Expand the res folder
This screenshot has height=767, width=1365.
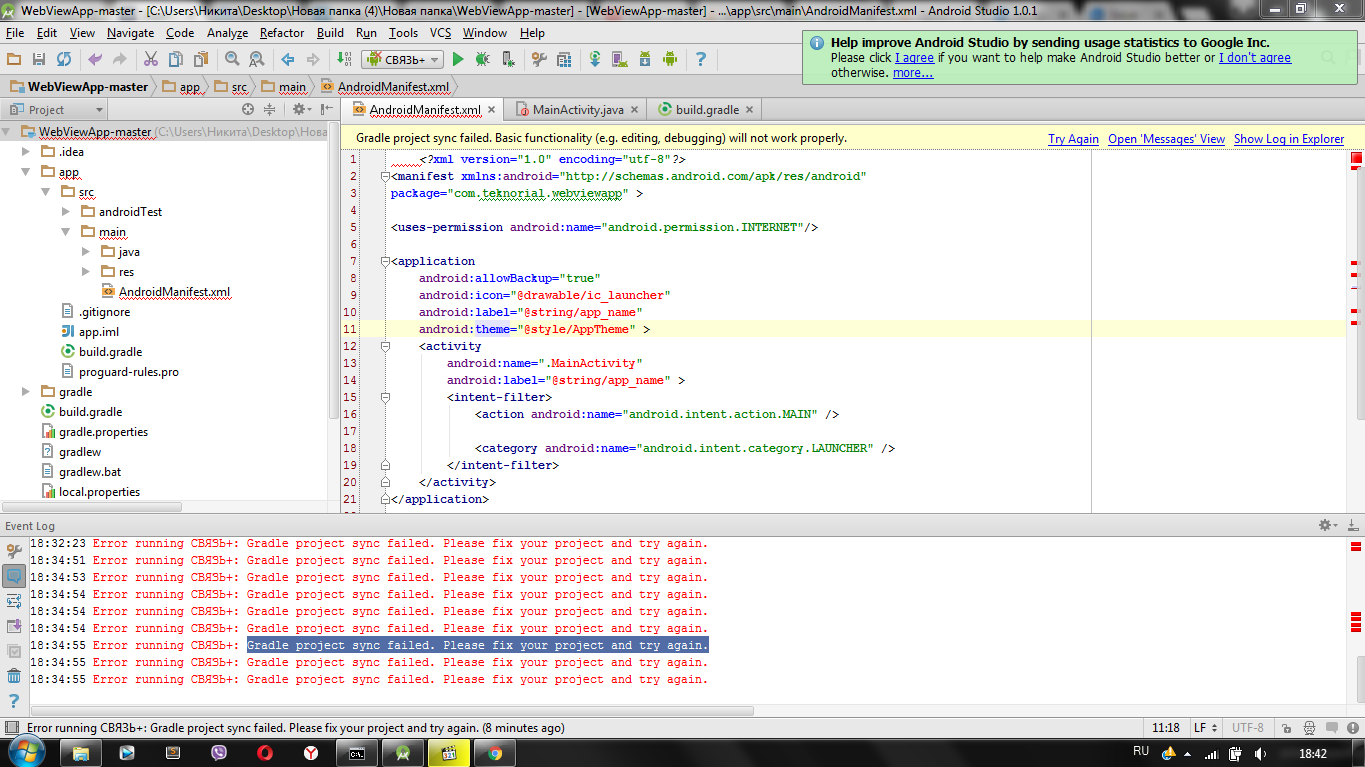coord(86,272)
